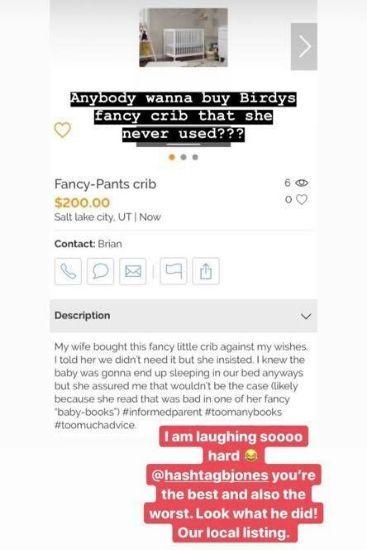This screenshot has width=367, height=550.
Task: Collapse the Description section chevron
Action: (x=306, y=316)
